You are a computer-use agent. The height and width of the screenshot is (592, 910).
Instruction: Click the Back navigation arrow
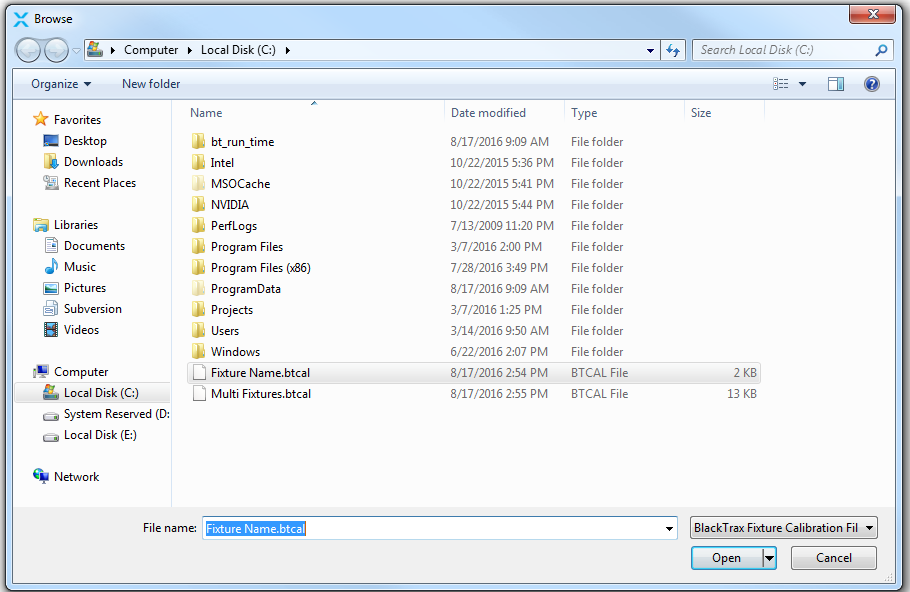coord(28,49)
